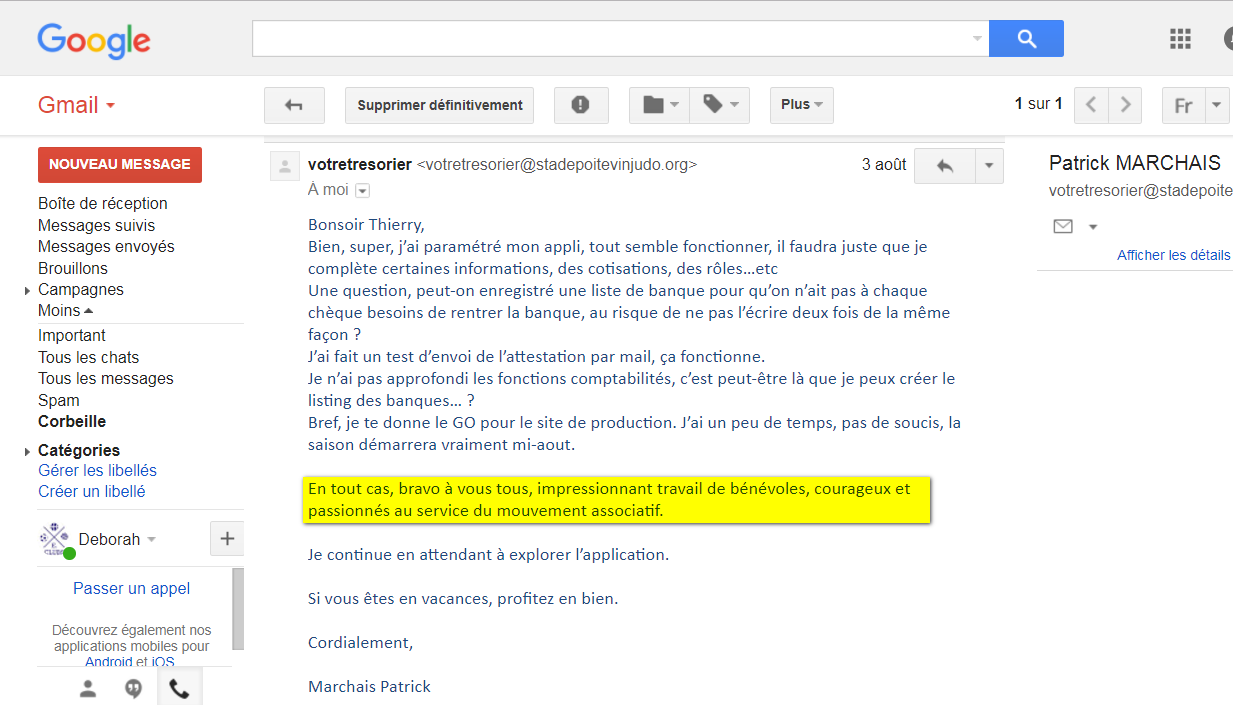Open search options arrow in search box
This screenshot has height=705, width=1233.
[977, 39]
